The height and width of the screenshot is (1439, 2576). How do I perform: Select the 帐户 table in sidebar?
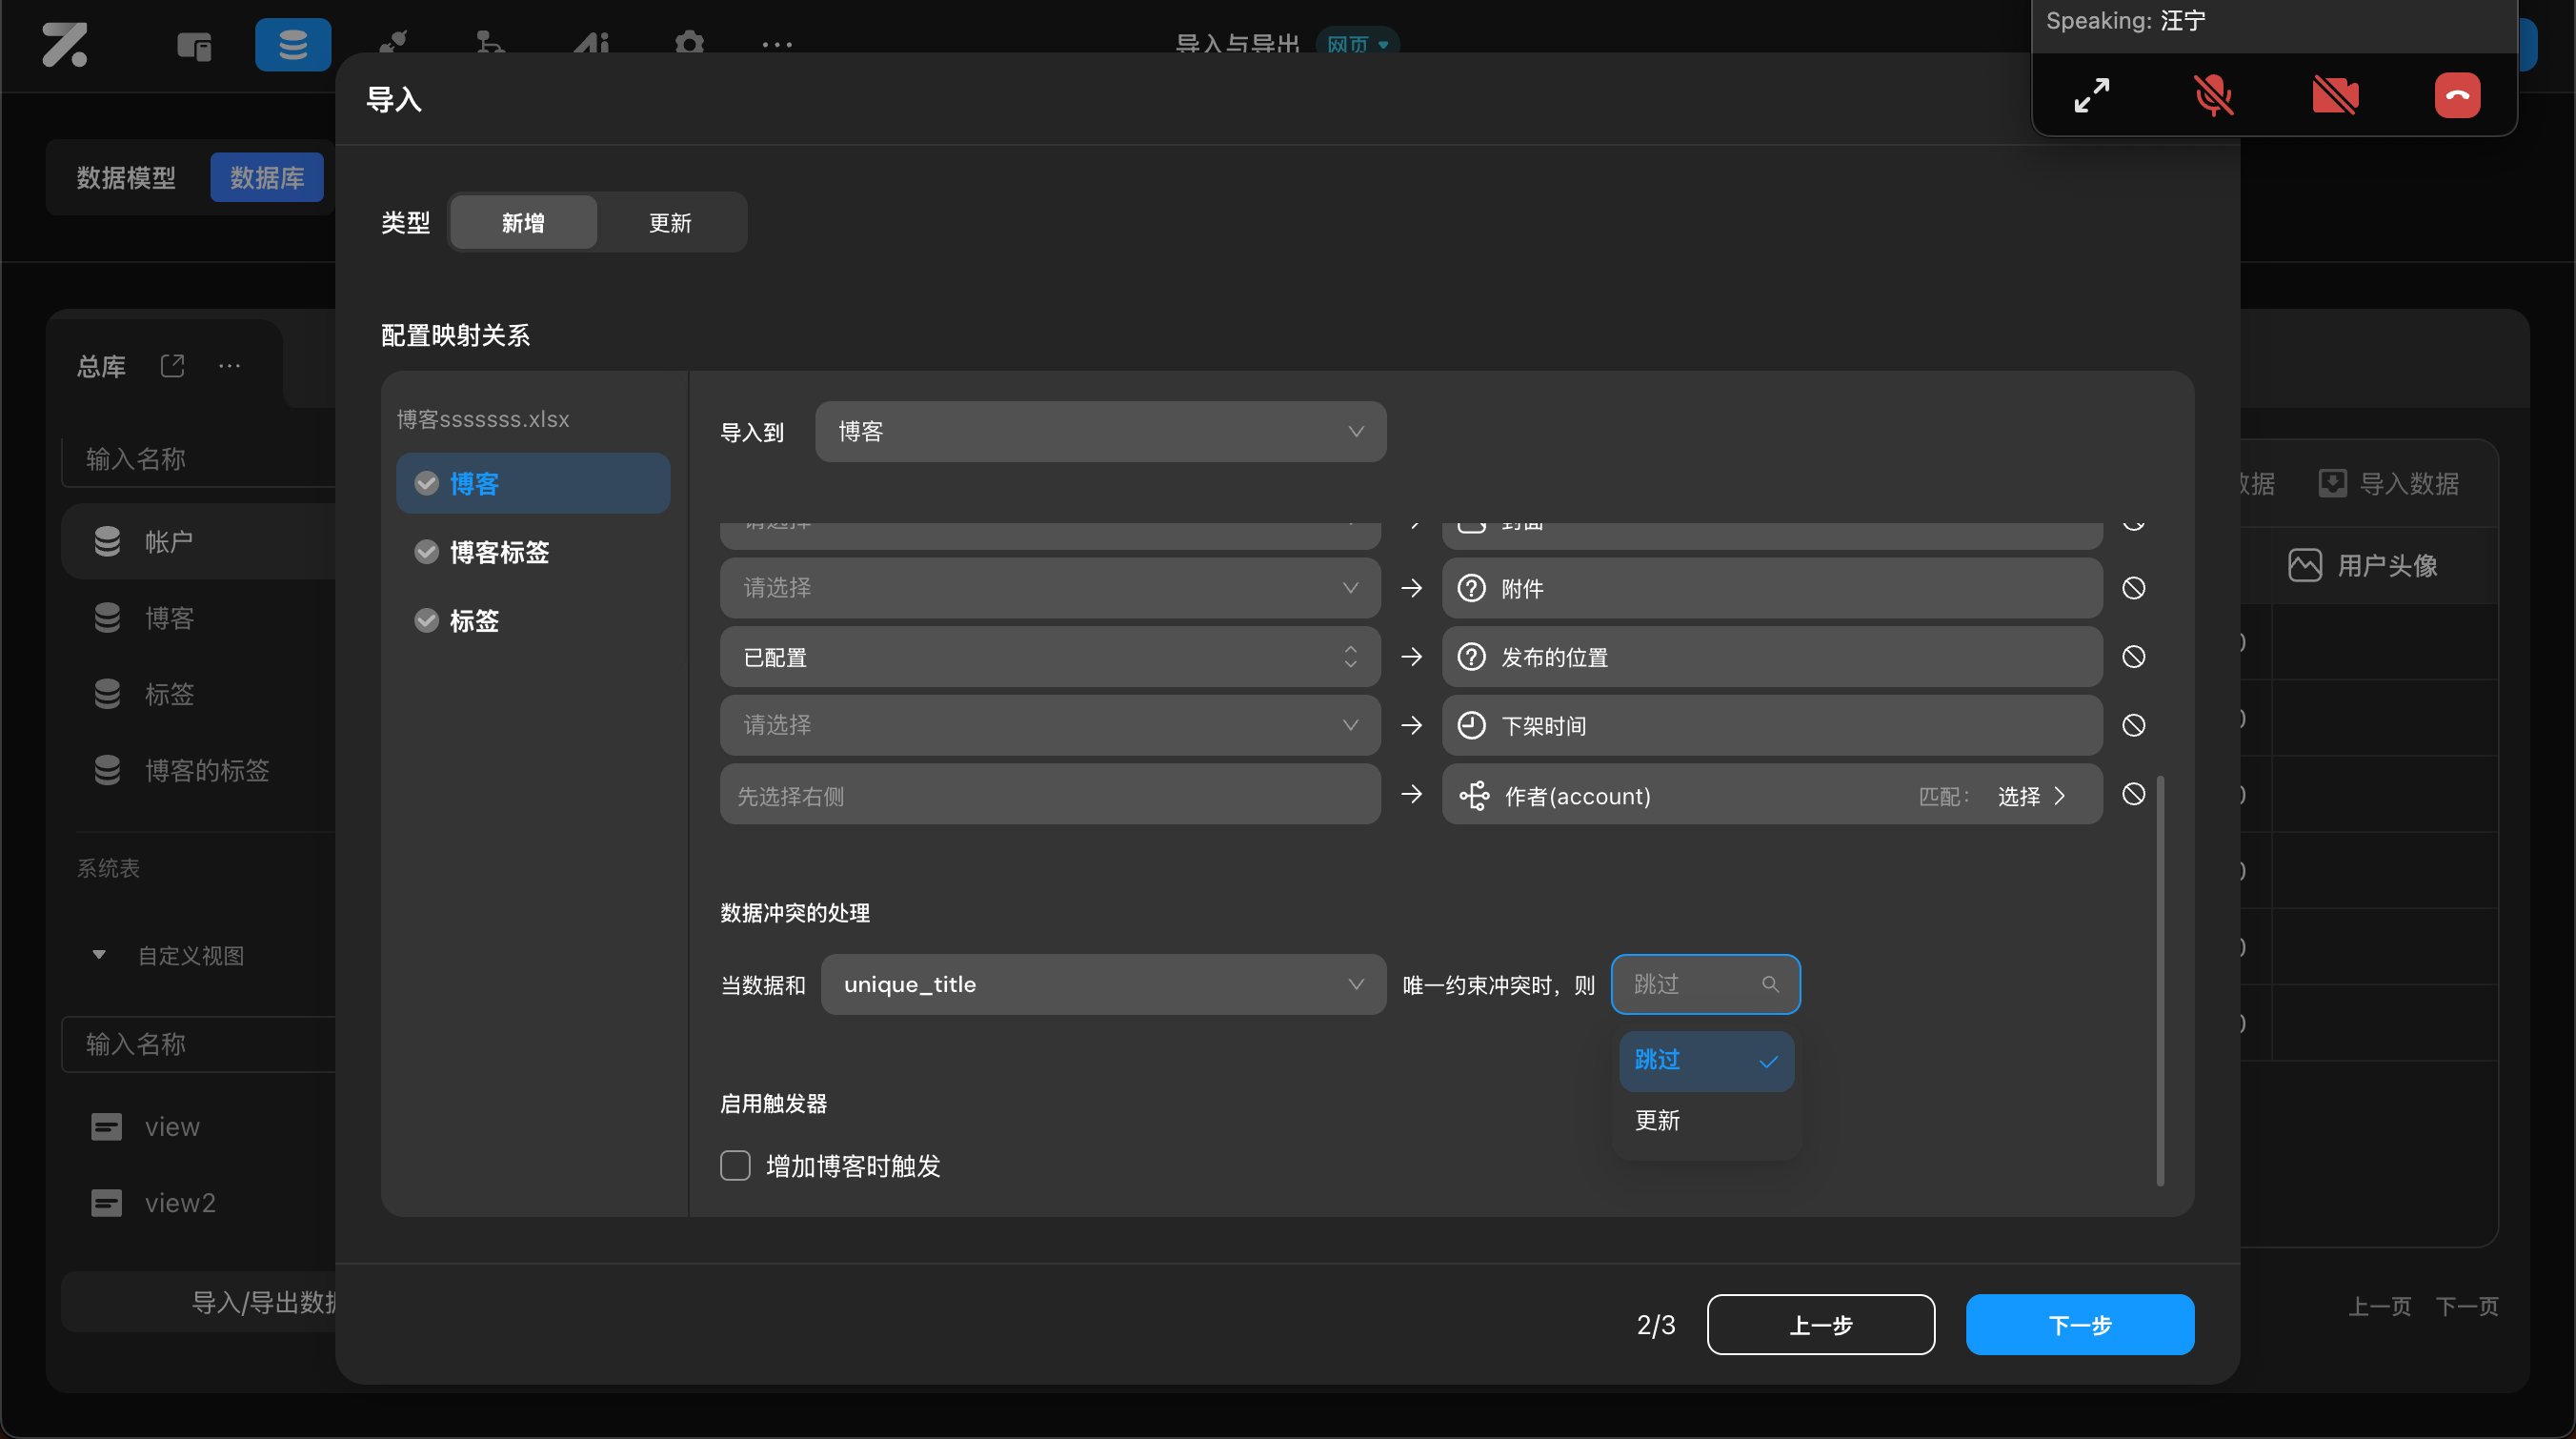click(x=200, y=542)
